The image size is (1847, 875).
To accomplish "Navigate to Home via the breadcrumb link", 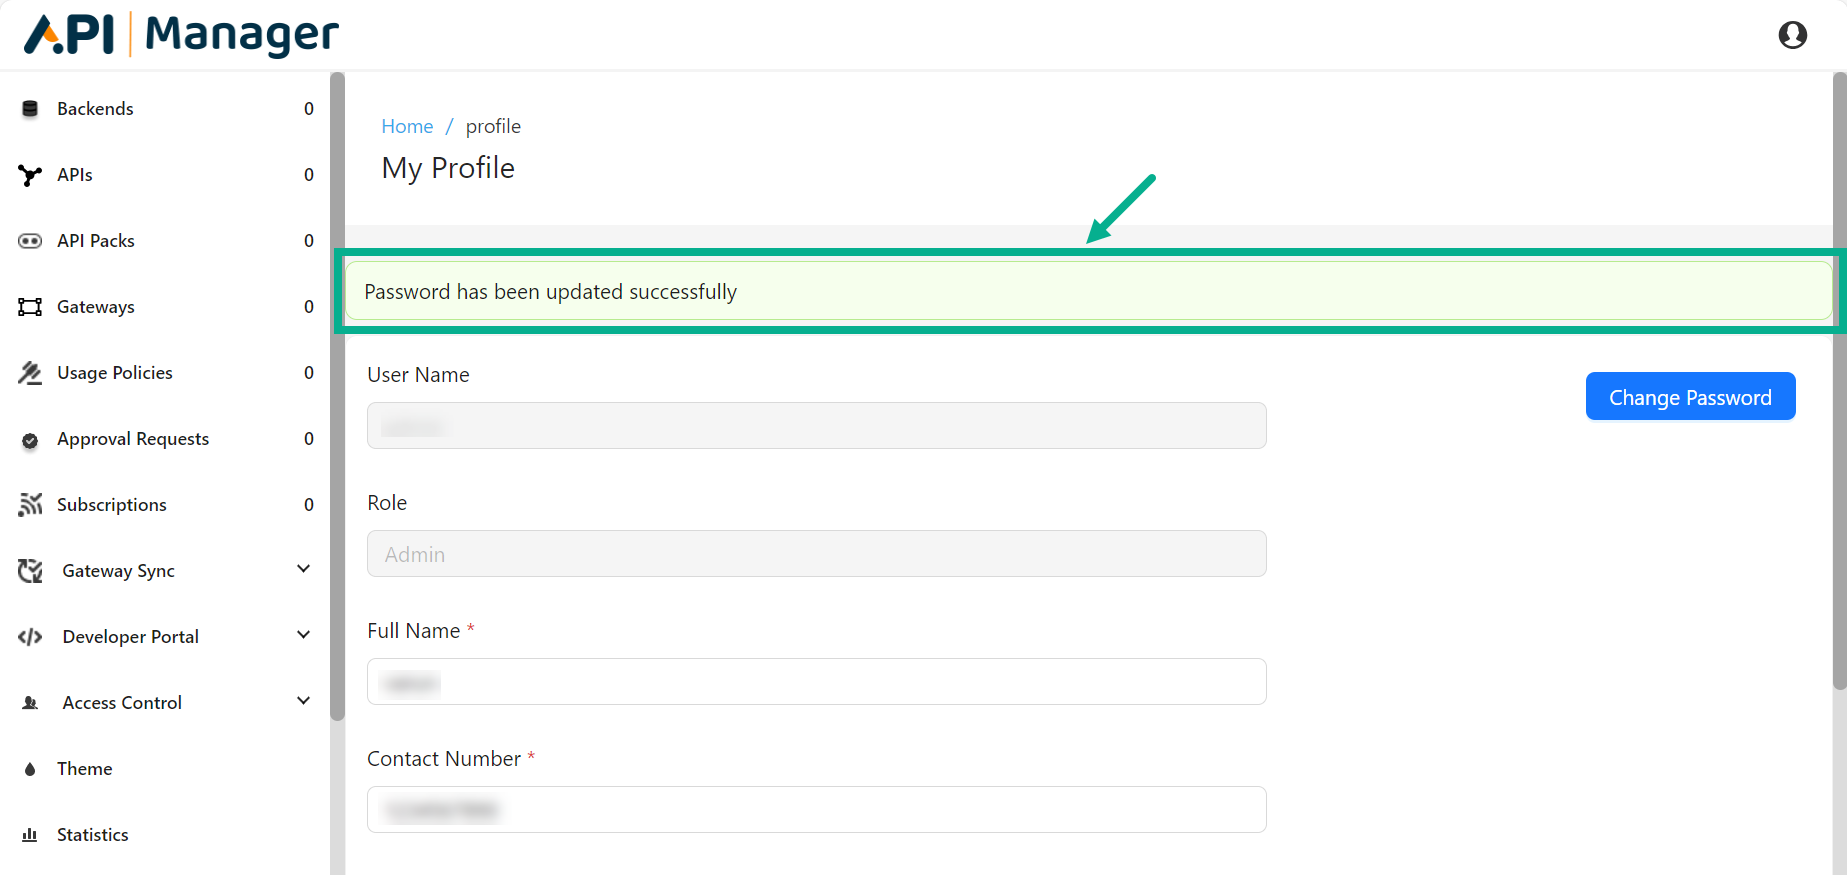I will point(407,126).
